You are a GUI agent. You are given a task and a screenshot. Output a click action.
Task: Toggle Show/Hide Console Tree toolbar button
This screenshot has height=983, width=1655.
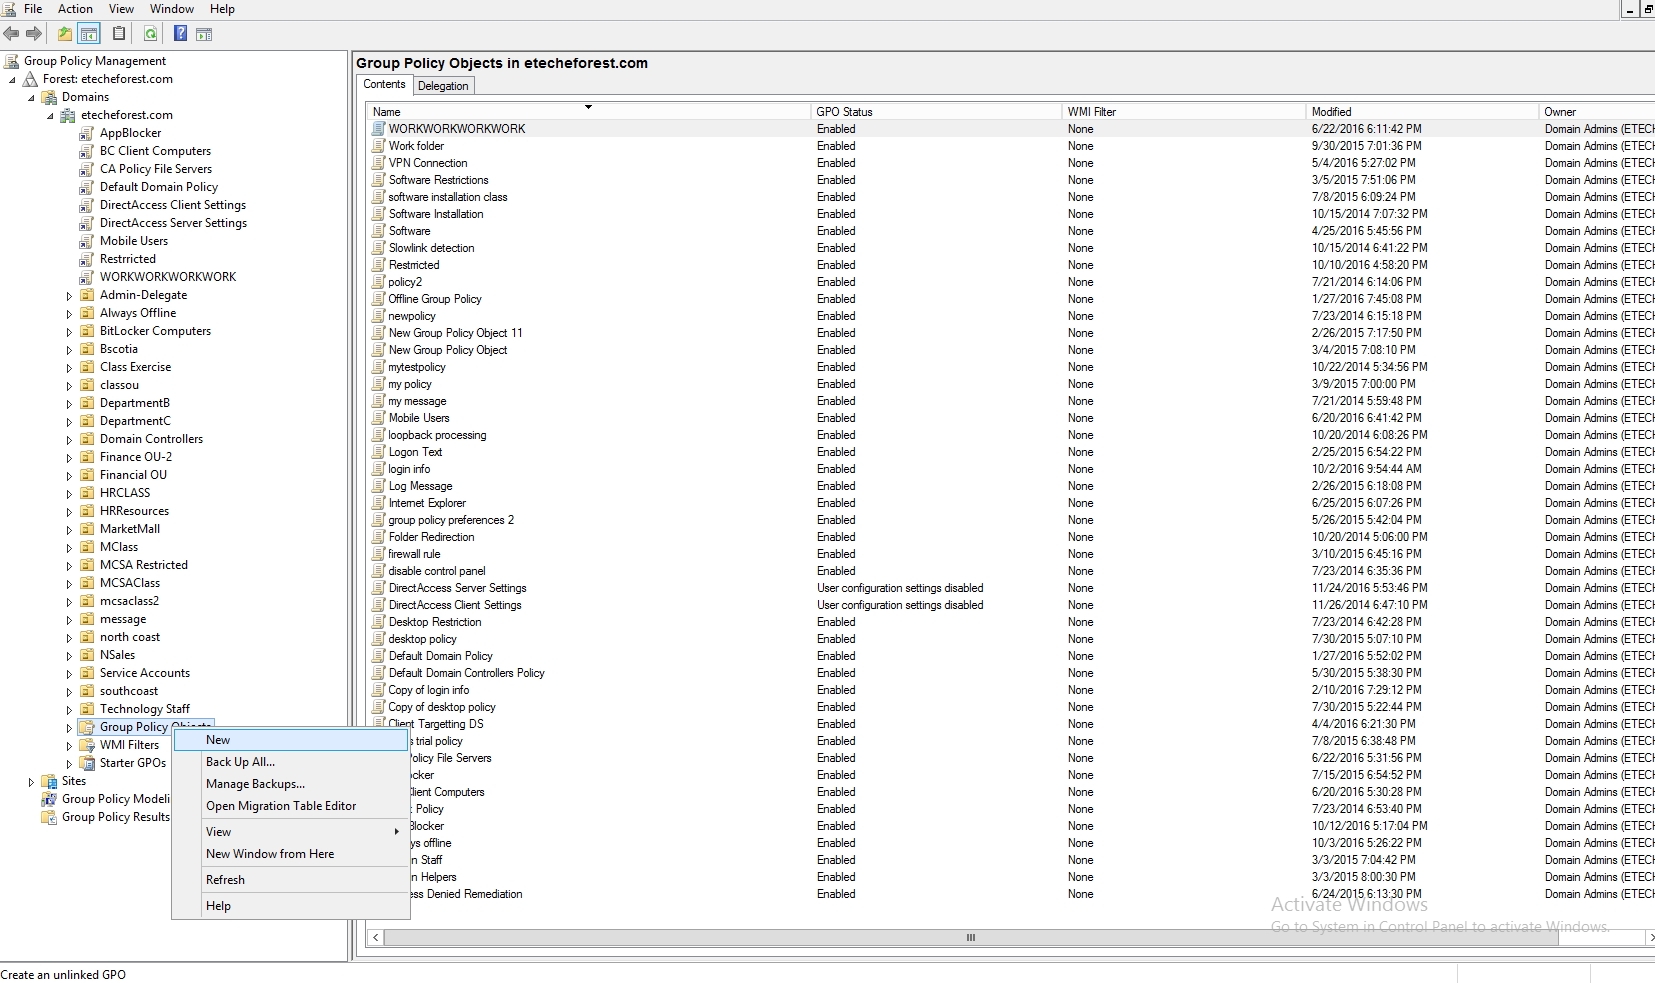click(x=89, y=34)
